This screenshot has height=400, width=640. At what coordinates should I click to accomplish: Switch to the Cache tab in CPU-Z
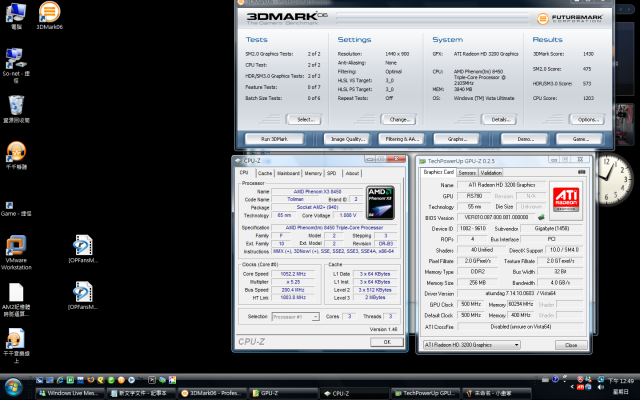(265, 173)
